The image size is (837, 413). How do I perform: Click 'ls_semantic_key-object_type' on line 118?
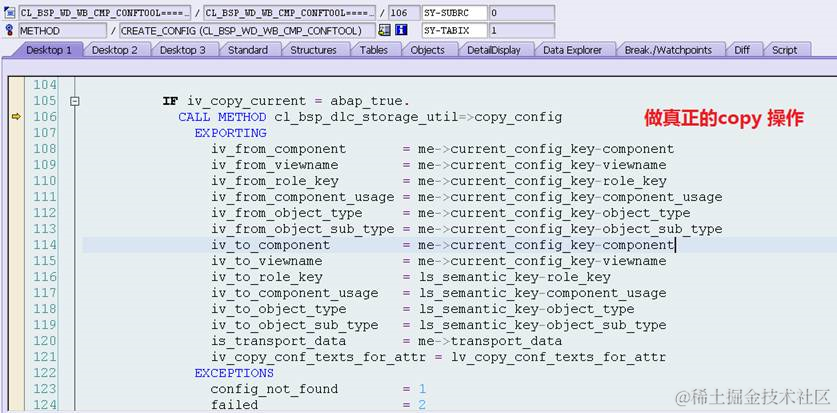pyautogui.click(x=526, y=309)
